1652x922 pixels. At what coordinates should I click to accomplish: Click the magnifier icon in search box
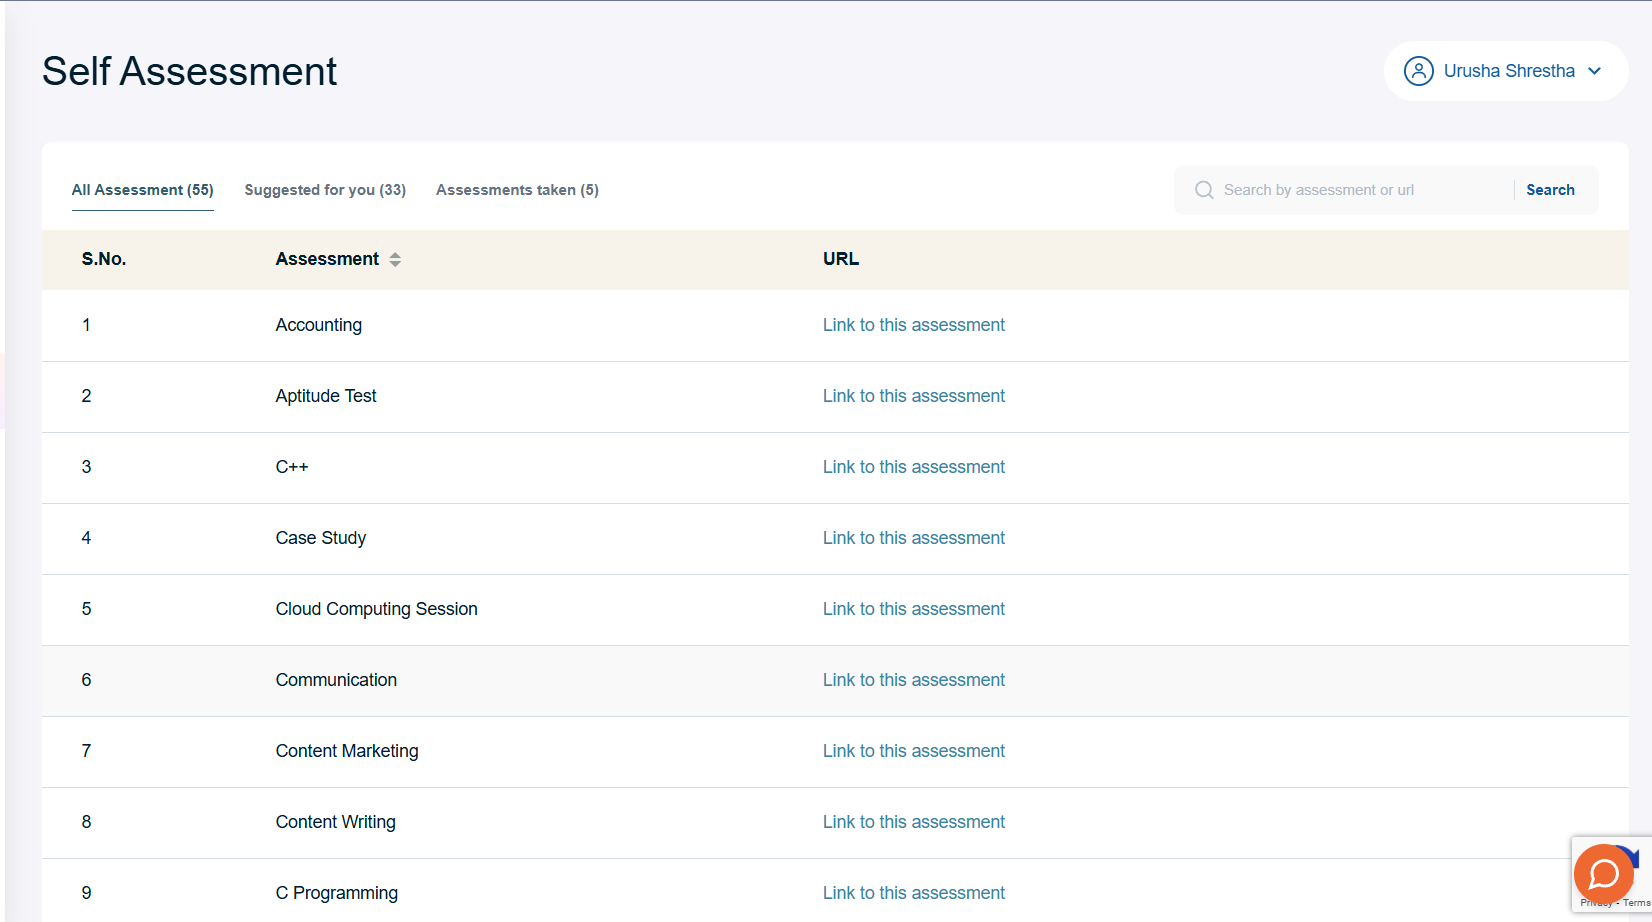pyautogui.click(x=1204, y=190)
